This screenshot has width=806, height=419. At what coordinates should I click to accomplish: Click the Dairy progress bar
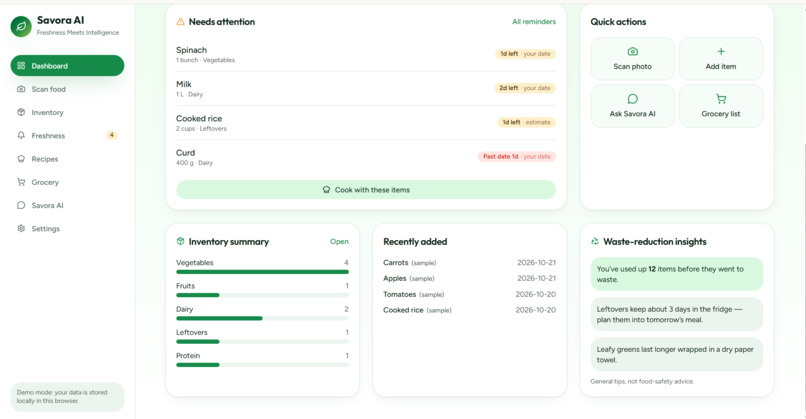(262, 318)
